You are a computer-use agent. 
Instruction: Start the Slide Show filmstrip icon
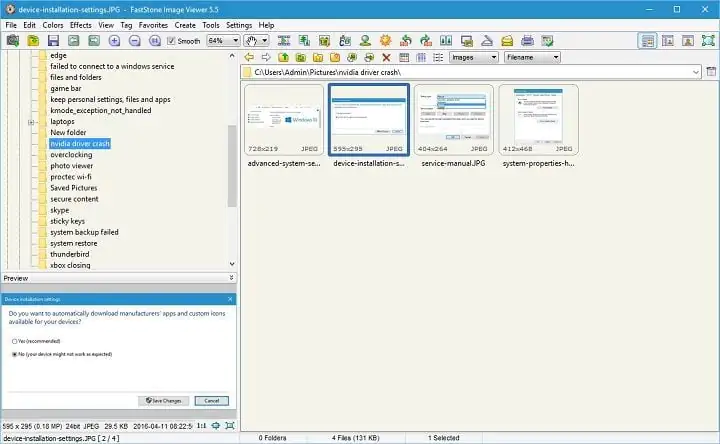tap(284, 41)
